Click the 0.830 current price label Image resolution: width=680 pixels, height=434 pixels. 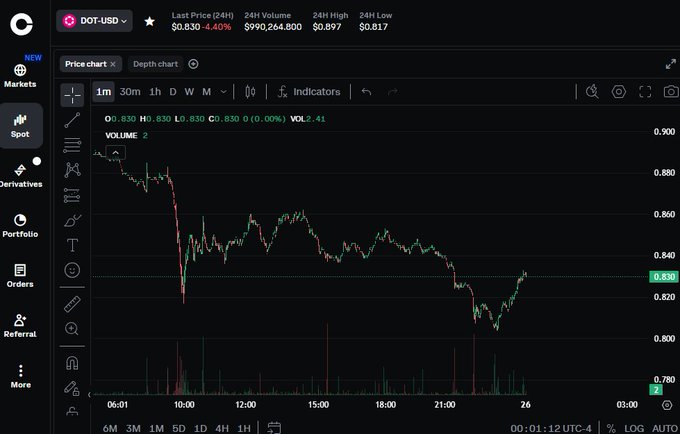(x=664, y=277)
